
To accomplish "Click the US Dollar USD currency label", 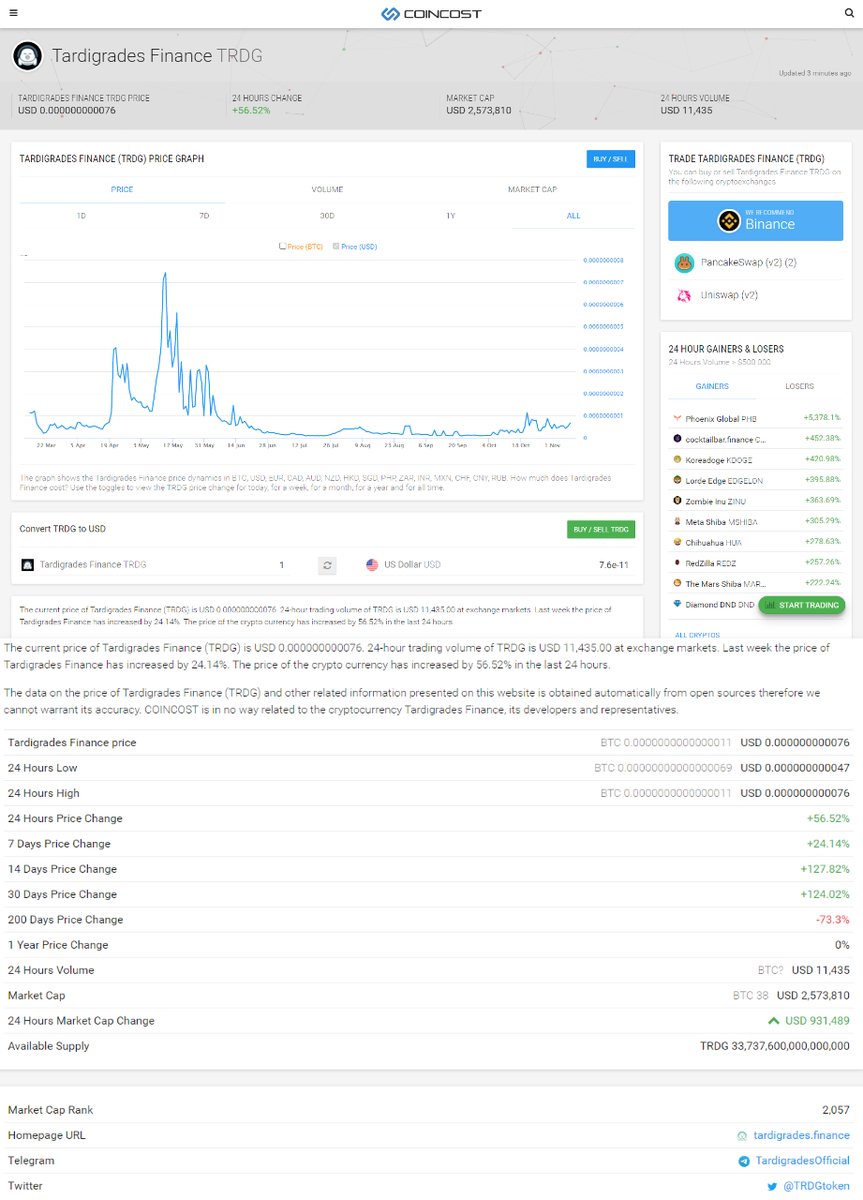I will pyautogui.click(x=412, y=565).
